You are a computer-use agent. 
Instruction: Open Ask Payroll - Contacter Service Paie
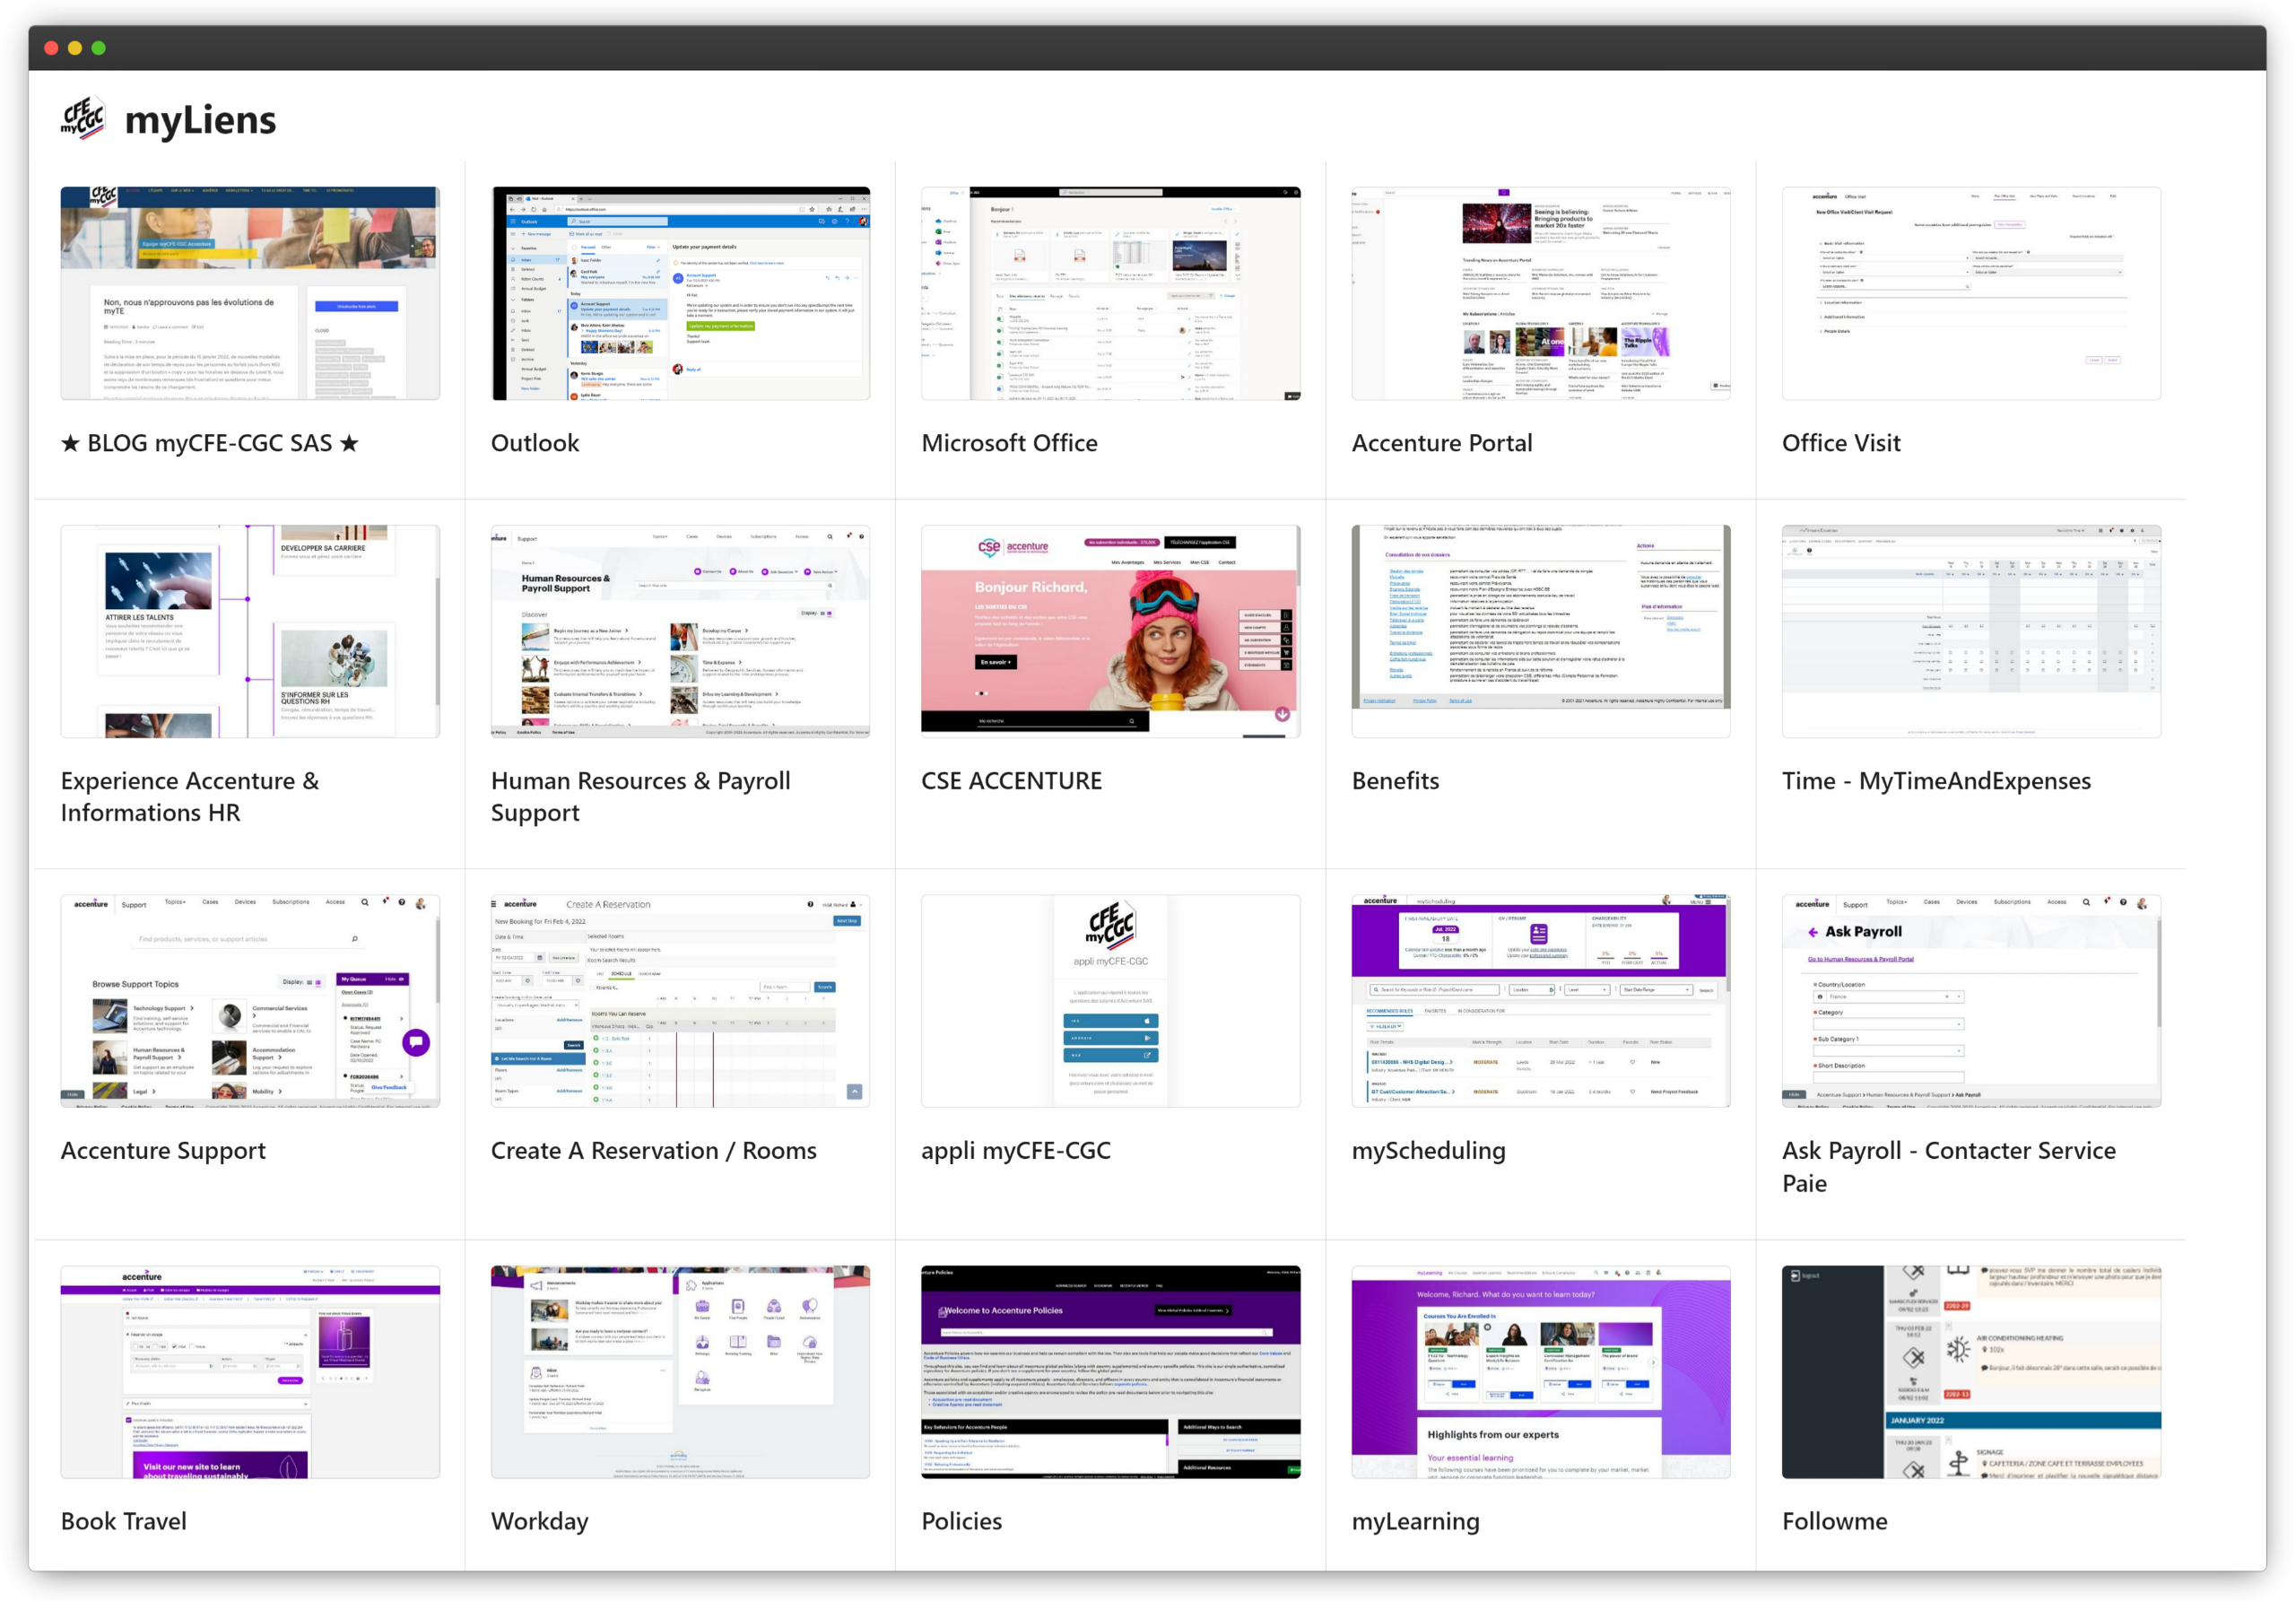pos(1948,1166)
